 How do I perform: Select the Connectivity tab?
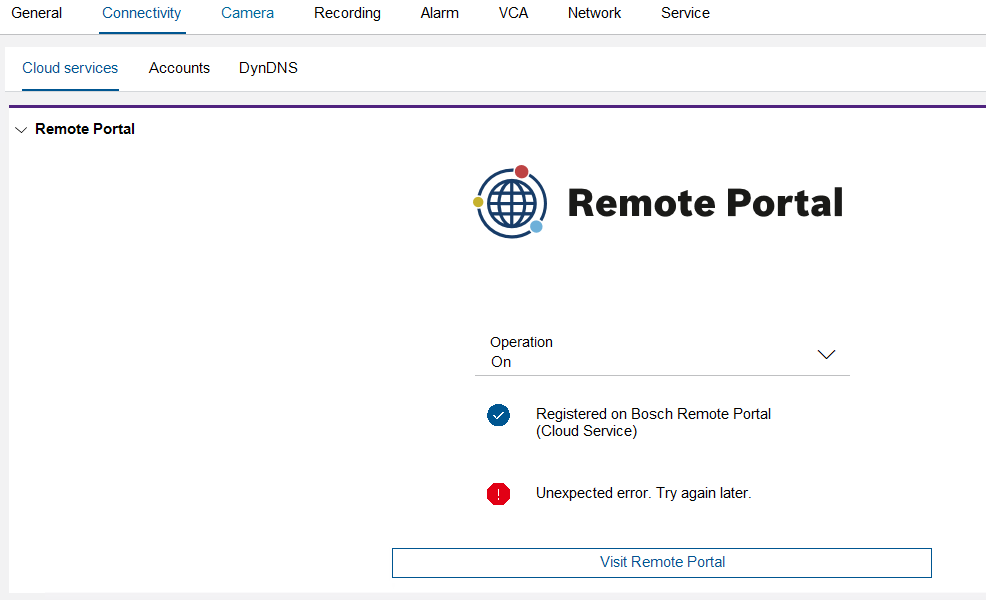[x=142, y=14]
